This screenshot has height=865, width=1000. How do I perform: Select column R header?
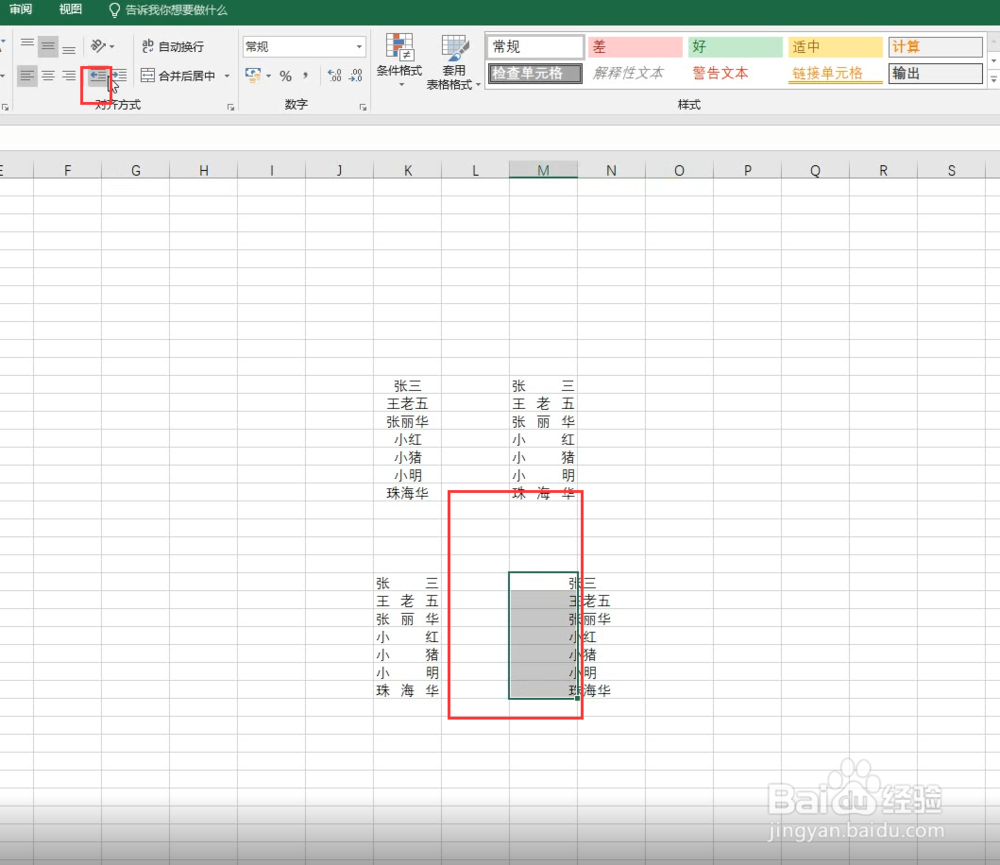click(883, 170)
